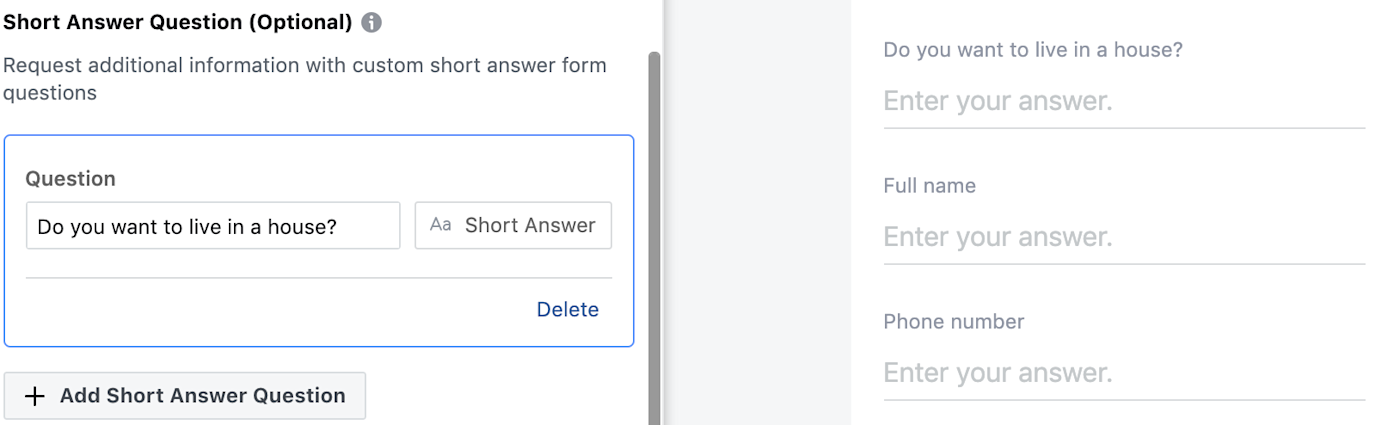Click the Short Answer Question (Optional) heading

pos(178,22)
